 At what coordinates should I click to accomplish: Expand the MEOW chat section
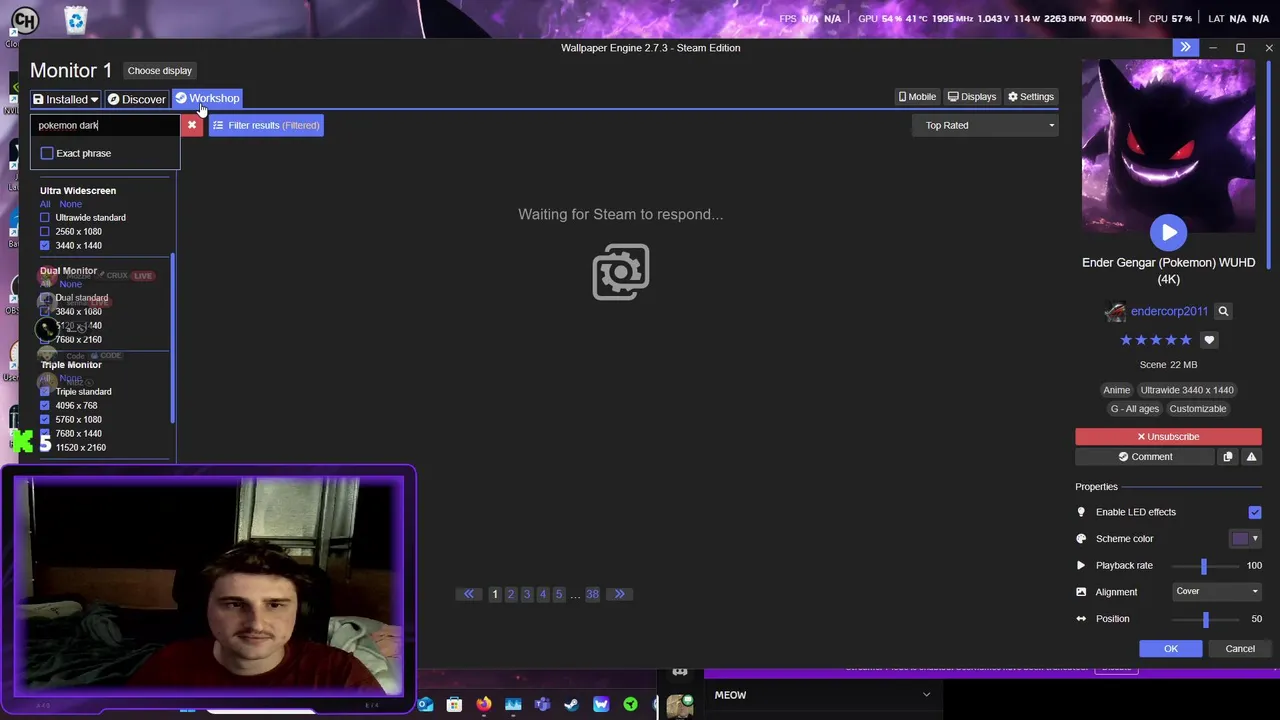point(926,695)
